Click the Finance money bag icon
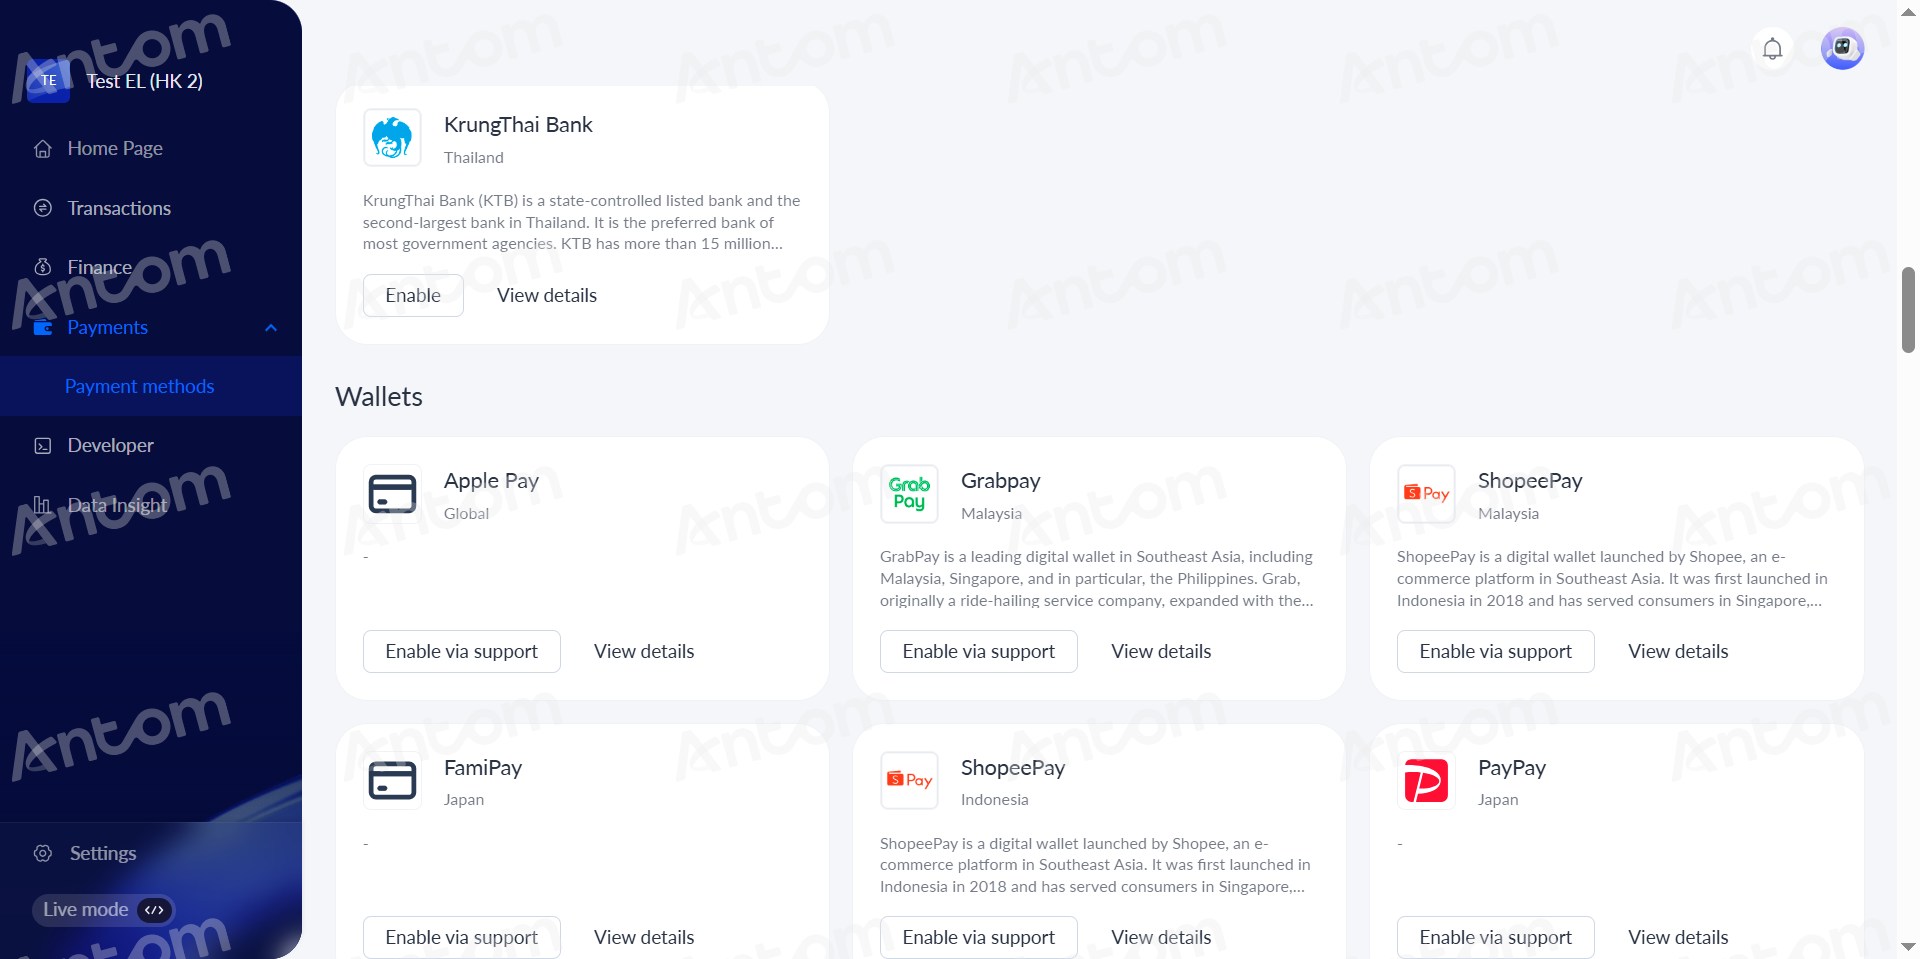Viewport: 1920px width, 959px height. [43, 267]
